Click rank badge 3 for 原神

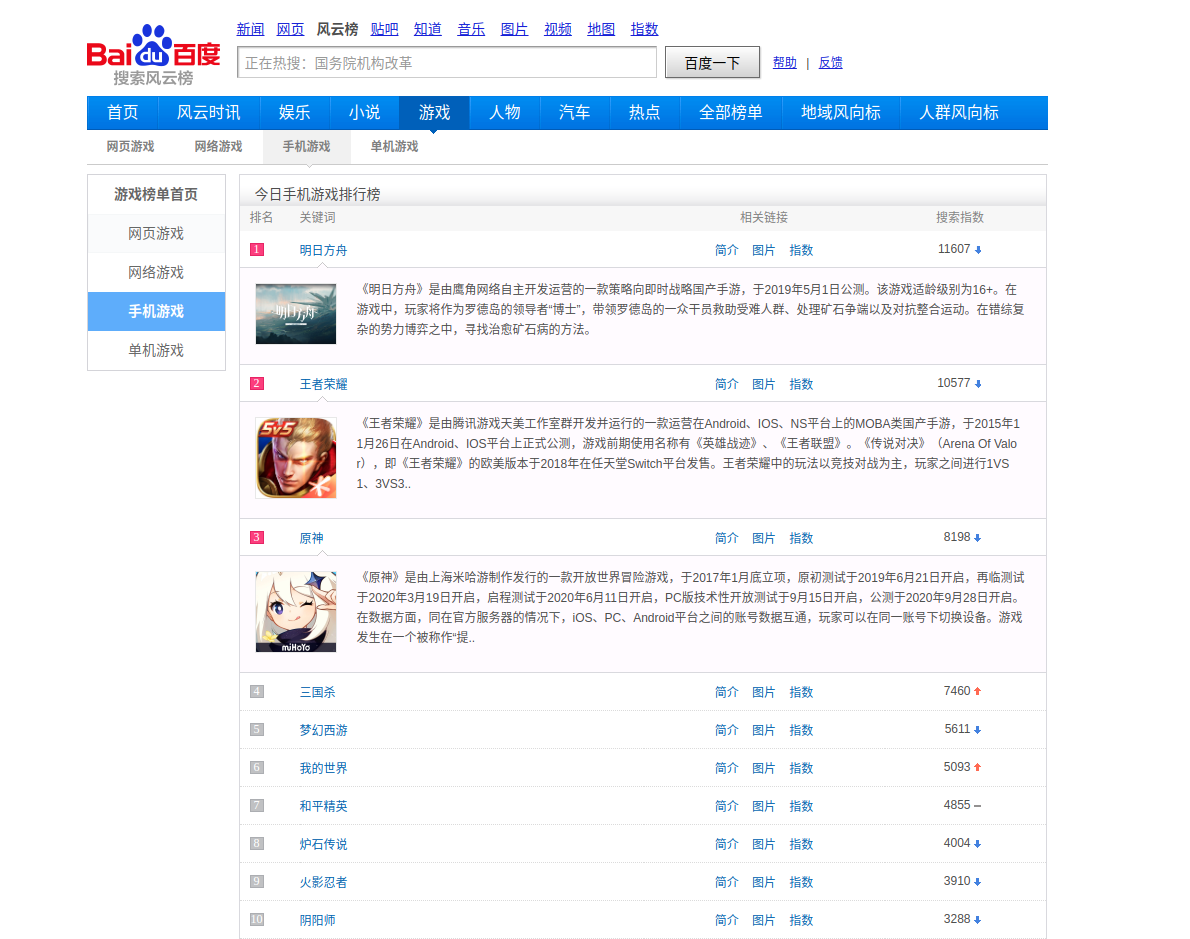pos(257,537)
